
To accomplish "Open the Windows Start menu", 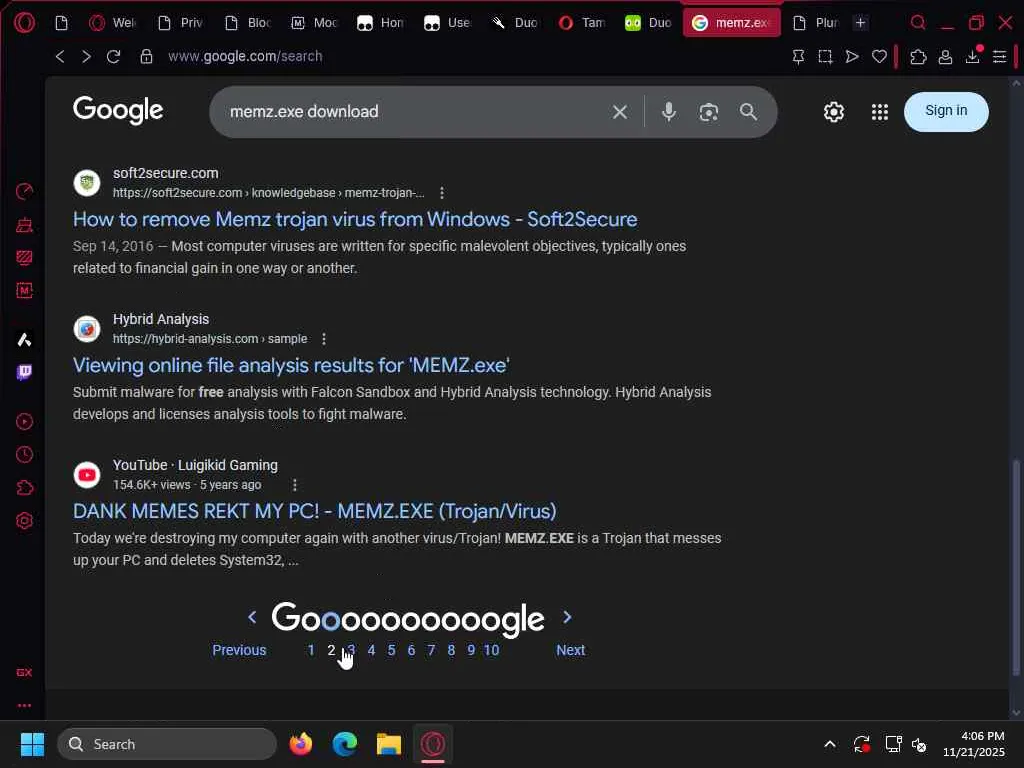I will coord(32,744).
